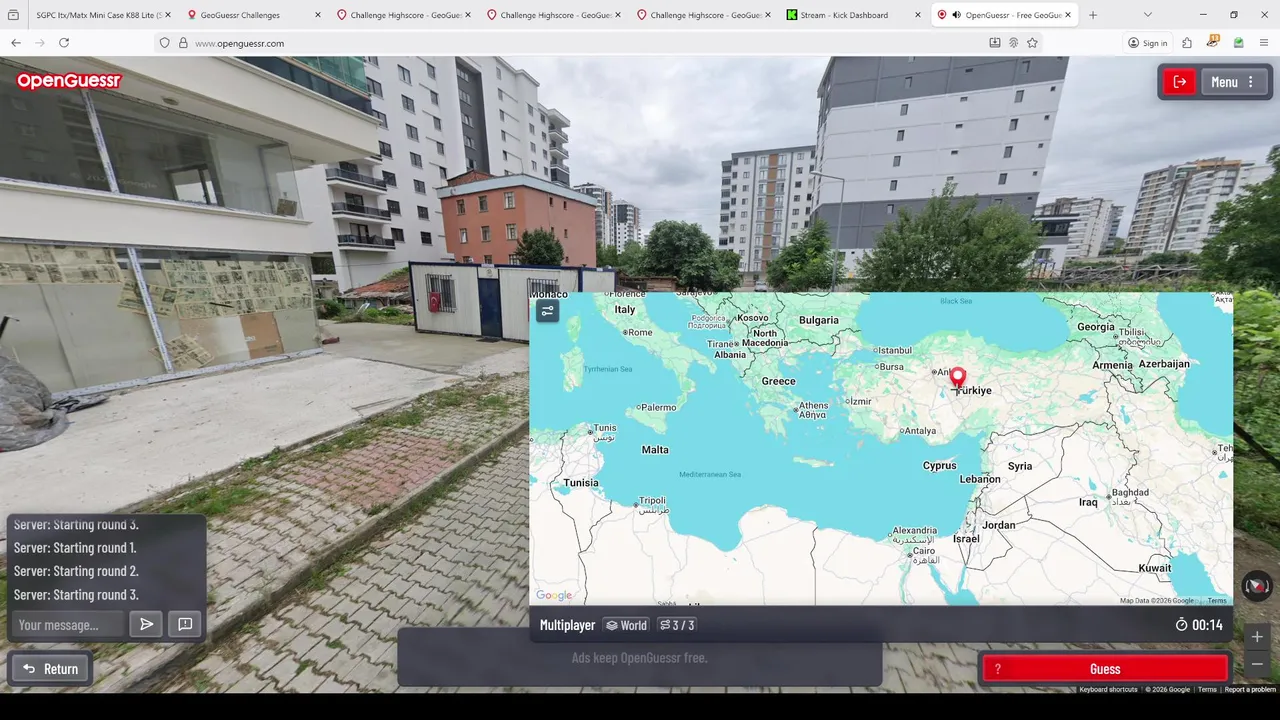Click the 00:14 countdown timer

click(x=1198, y=625)
